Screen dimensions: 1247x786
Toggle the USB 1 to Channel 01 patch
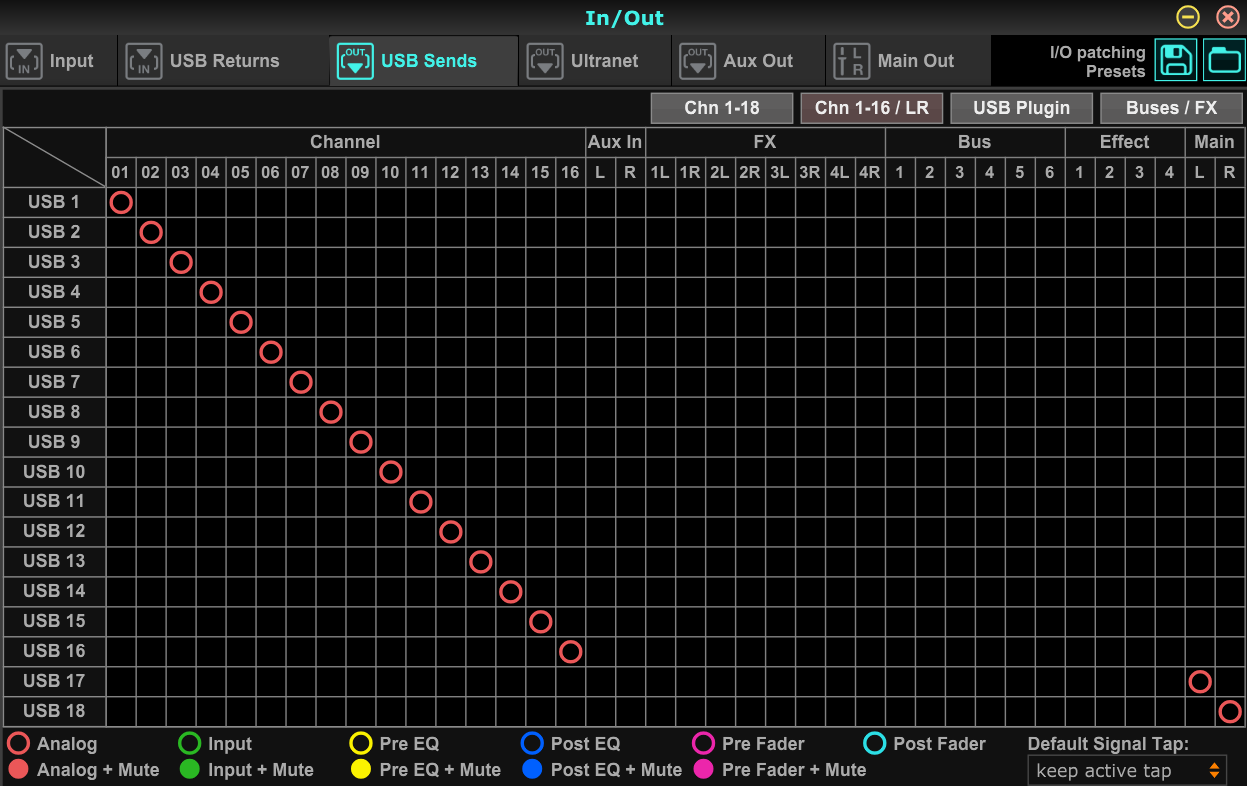pos(121,202)
